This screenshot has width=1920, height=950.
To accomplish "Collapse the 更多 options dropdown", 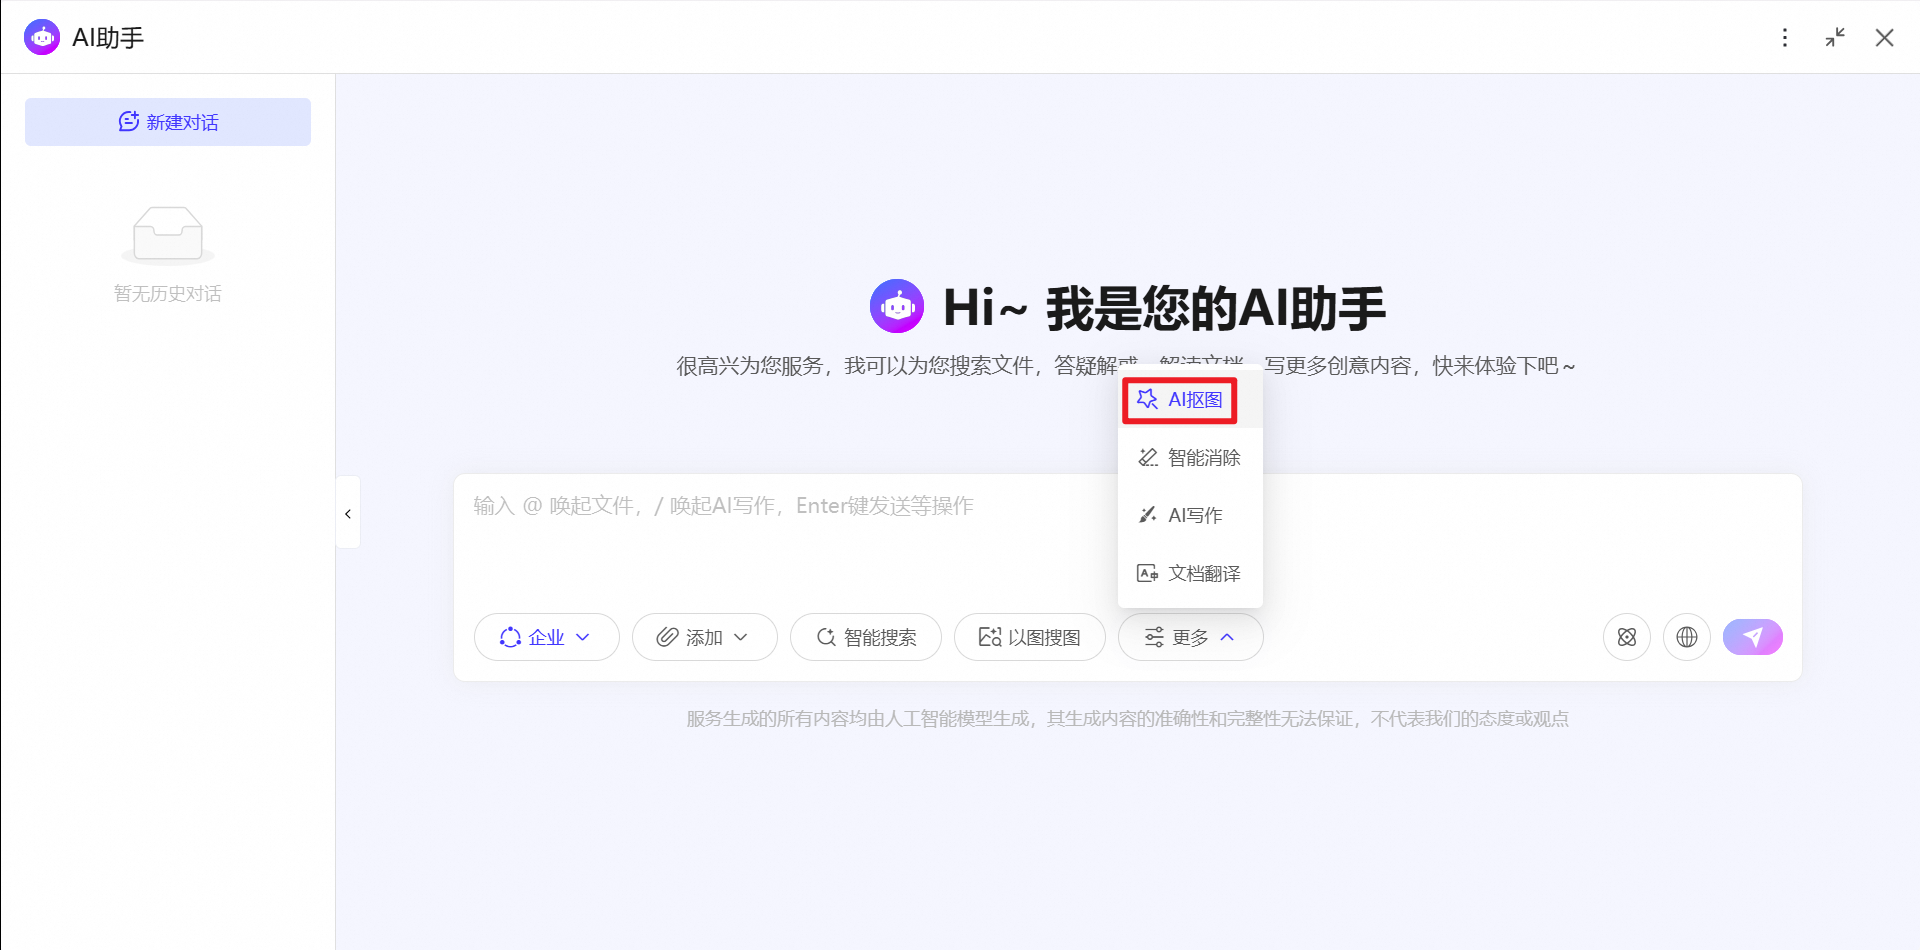I will tap(1191, 637).
